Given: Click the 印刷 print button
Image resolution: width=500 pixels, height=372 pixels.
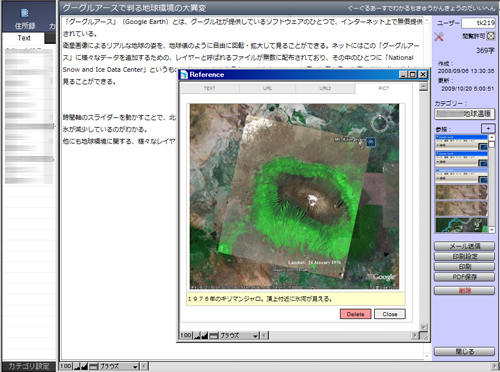Looking at the screenshot, I should pos(464,267).
